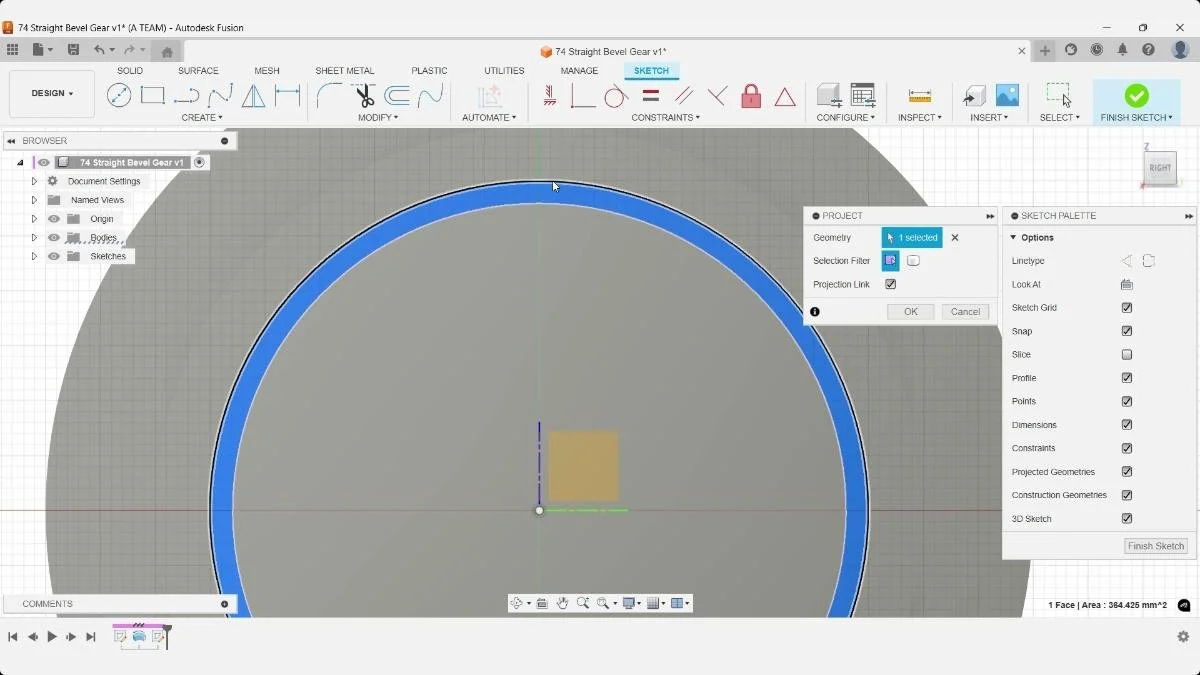Viewport: 1200px width, 675px height.
Task: Open the DESIGN workspace dropdown
Action: click(x=52, y=93)
